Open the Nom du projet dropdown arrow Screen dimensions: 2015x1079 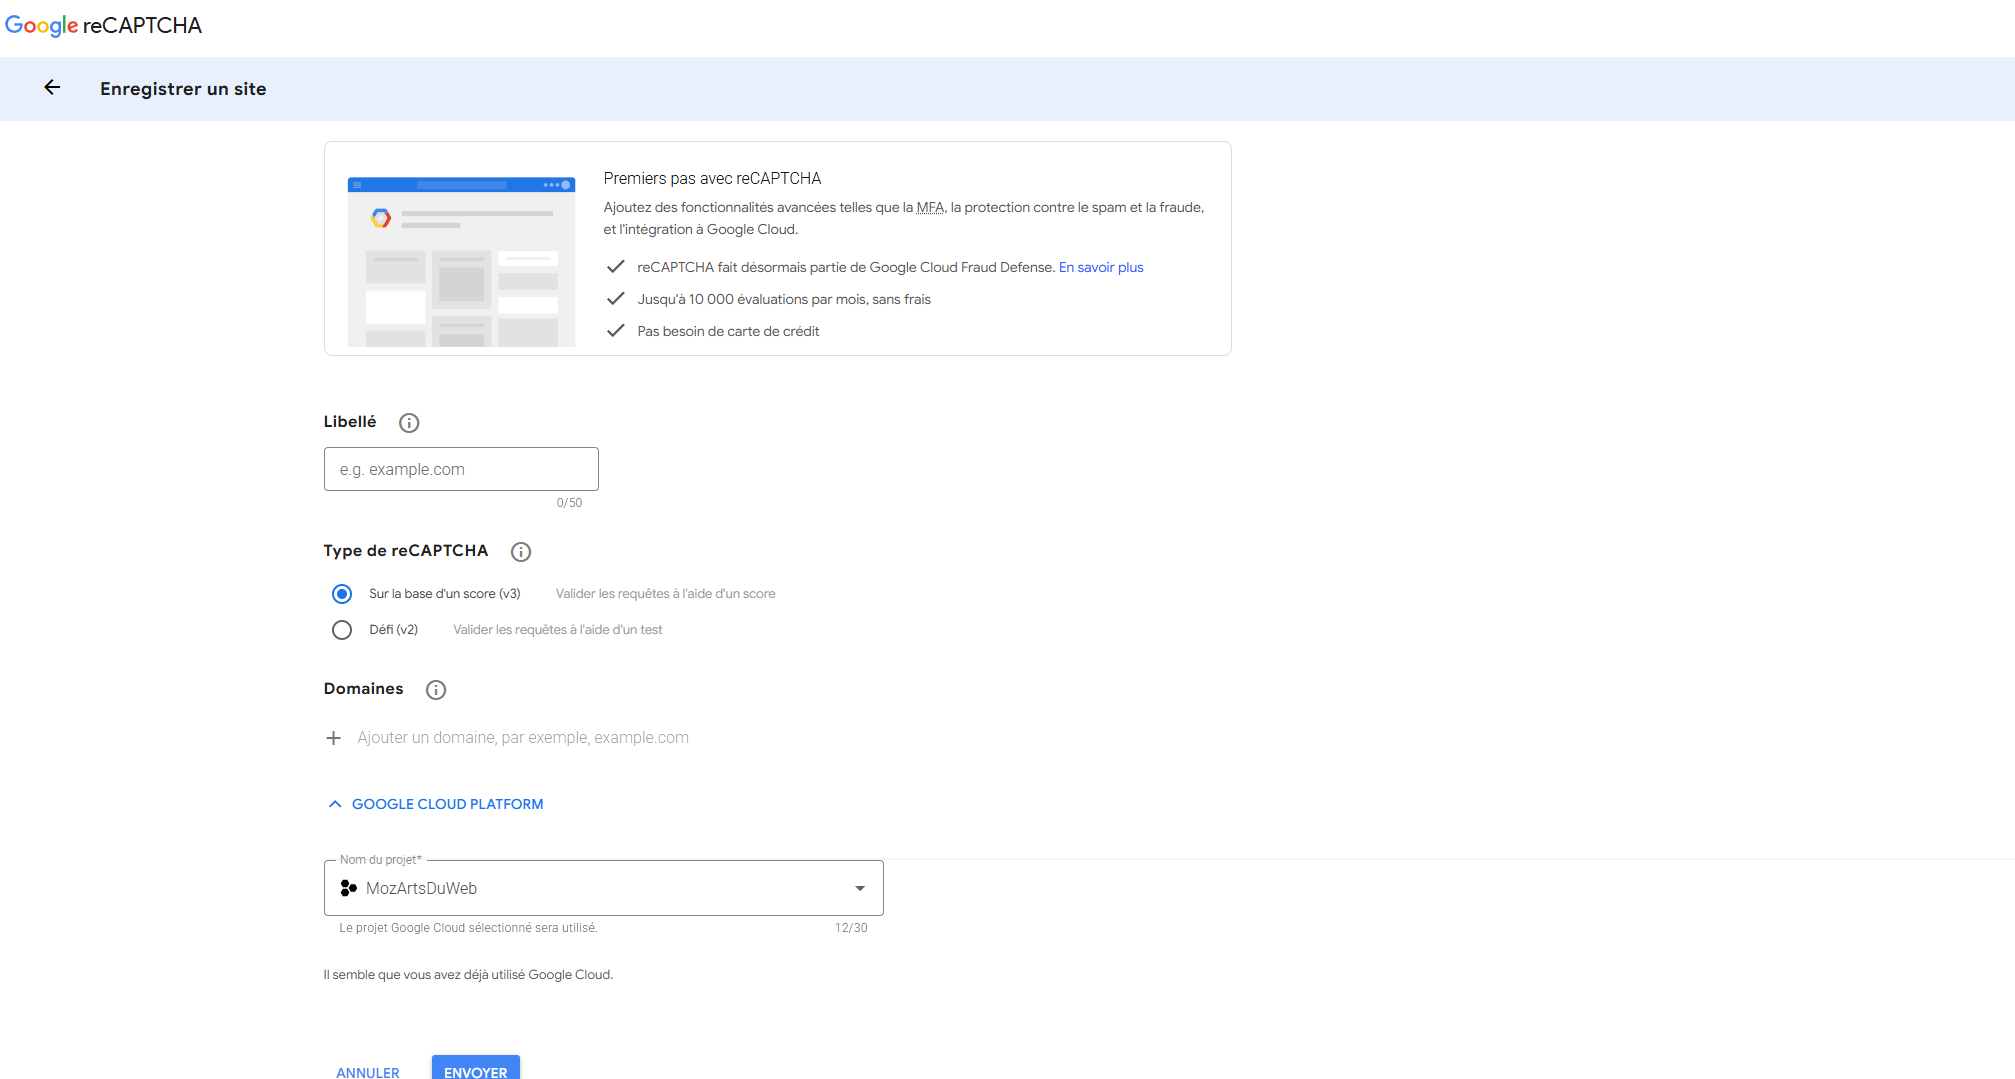coord(860,888)
